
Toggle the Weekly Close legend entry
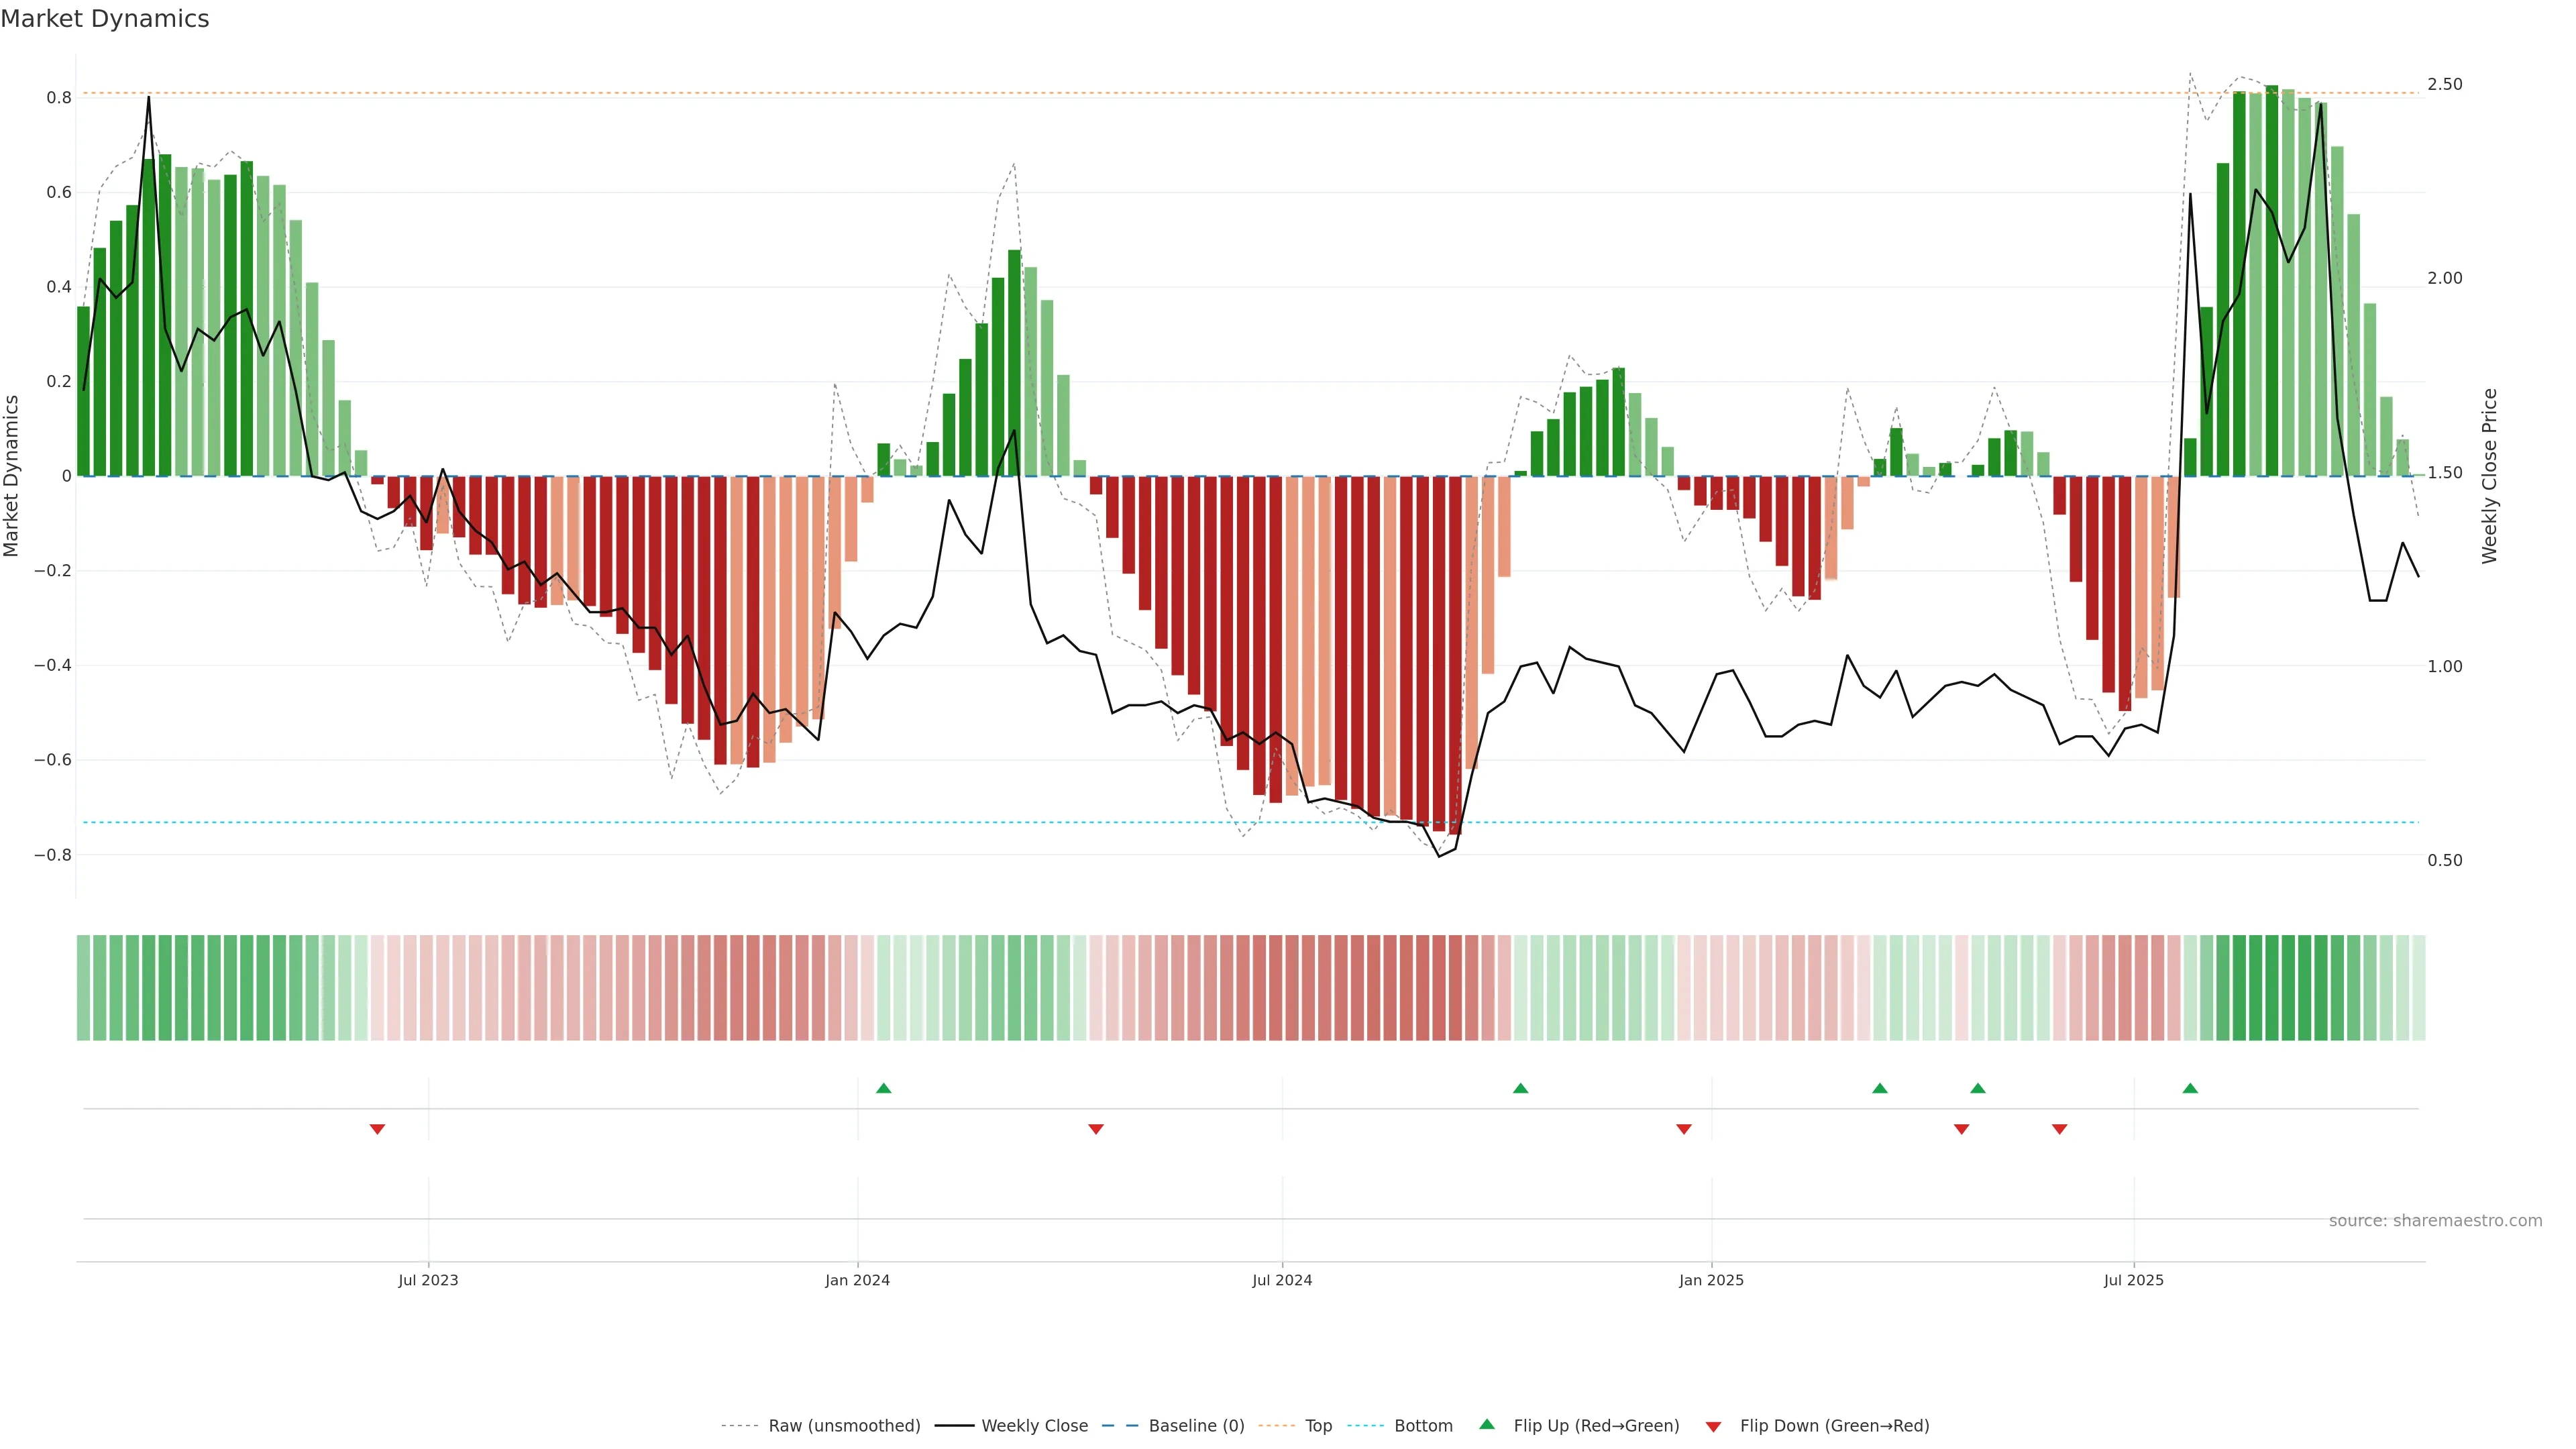click(1034, 1426)
